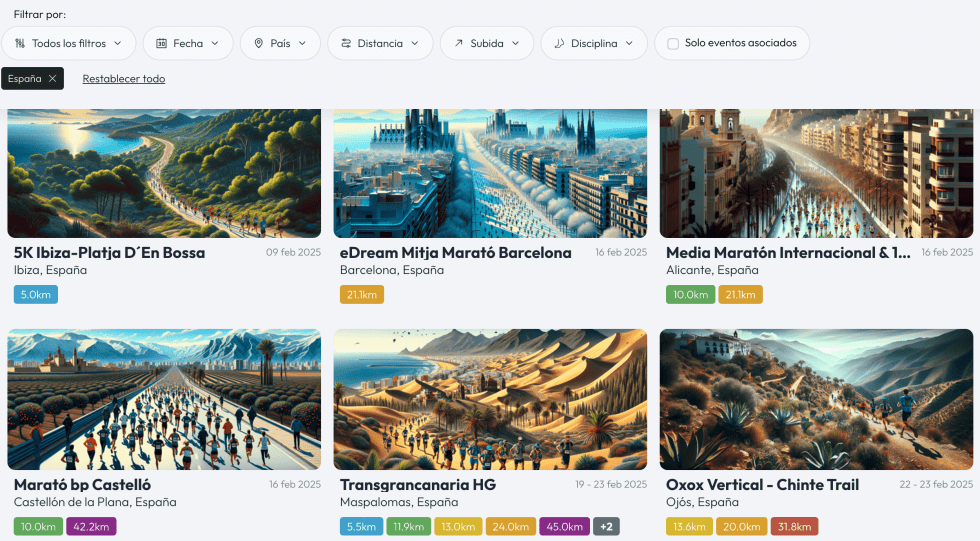Open the 5K Ibiza-Platja D'En Bossa image

click(164, 172)
